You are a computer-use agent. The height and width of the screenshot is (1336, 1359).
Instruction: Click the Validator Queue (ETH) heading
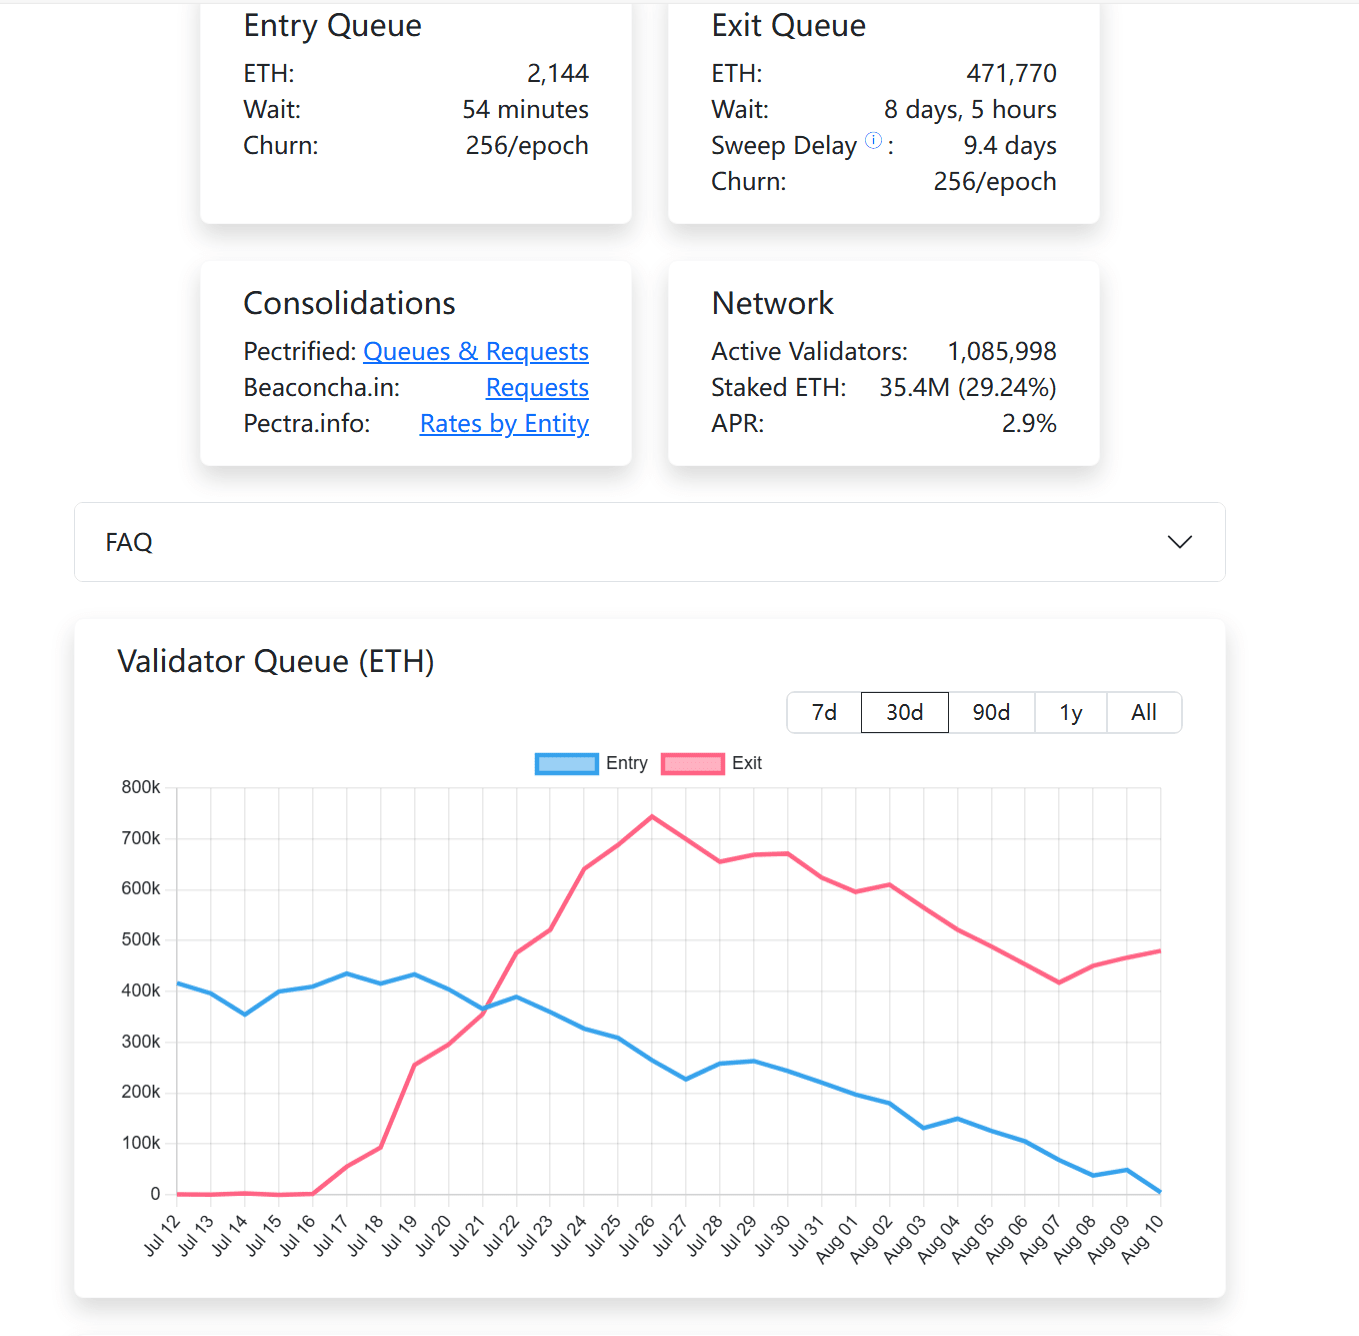[x=276, y=662]
